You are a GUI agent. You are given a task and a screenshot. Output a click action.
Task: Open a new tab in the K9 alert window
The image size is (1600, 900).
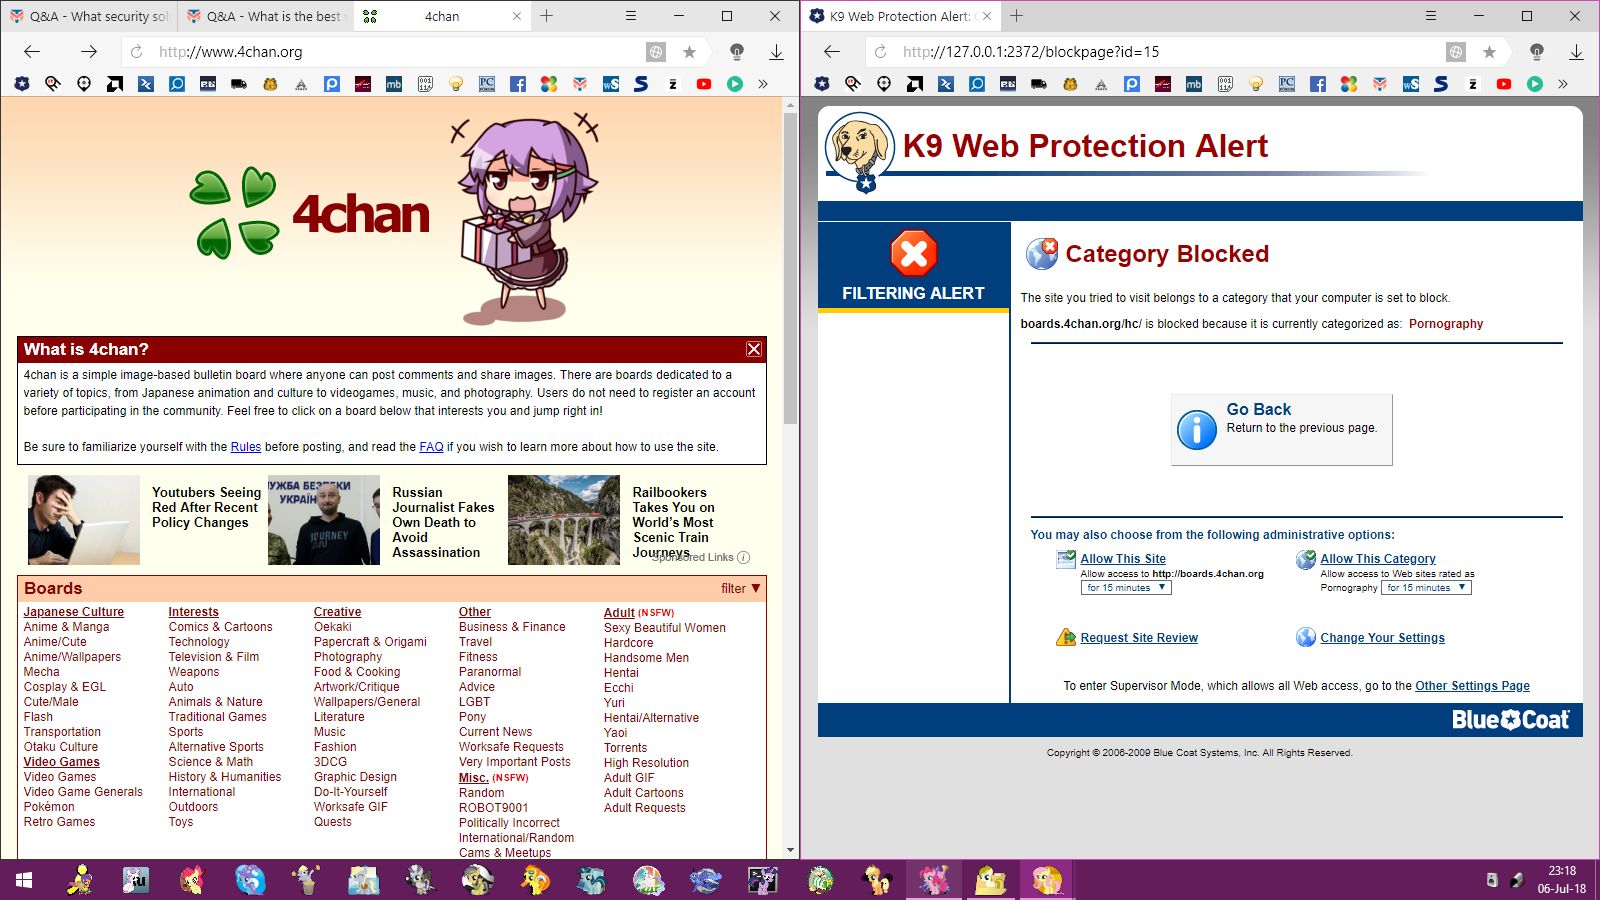coord(1017,16)
